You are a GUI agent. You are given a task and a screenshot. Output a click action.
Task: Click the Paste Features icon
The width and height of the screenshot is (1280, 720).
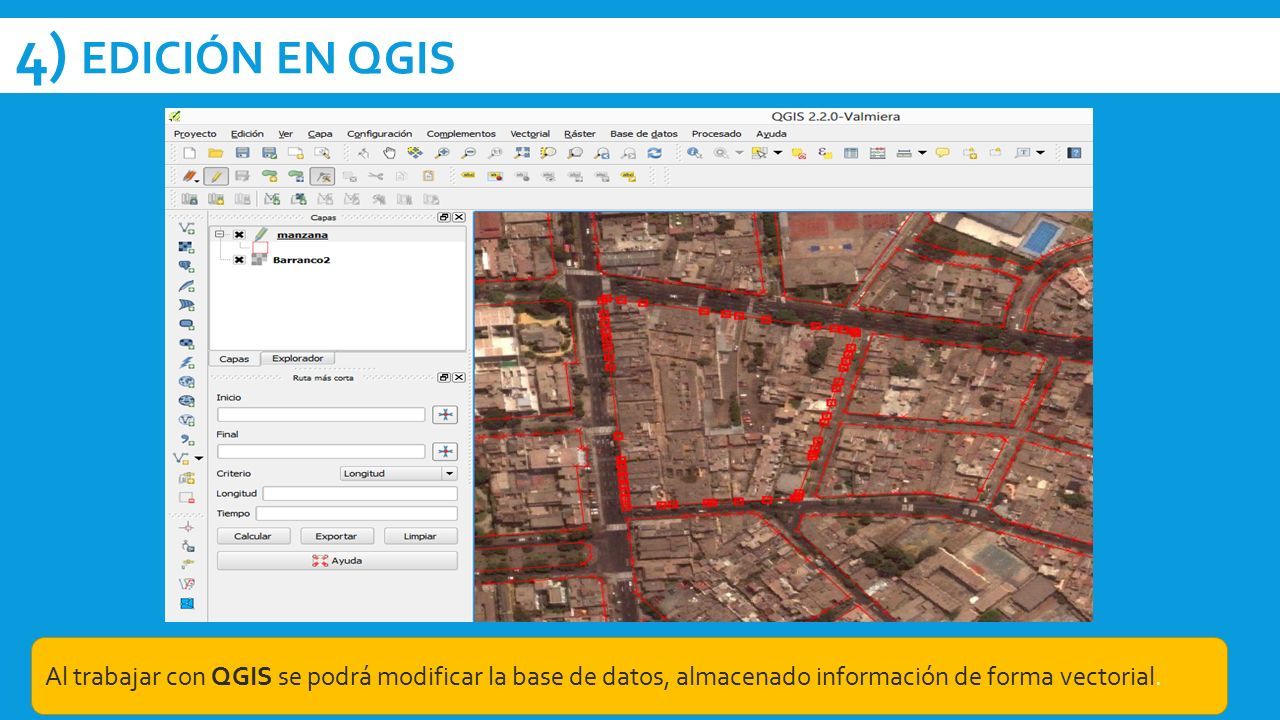coord(428,176)
